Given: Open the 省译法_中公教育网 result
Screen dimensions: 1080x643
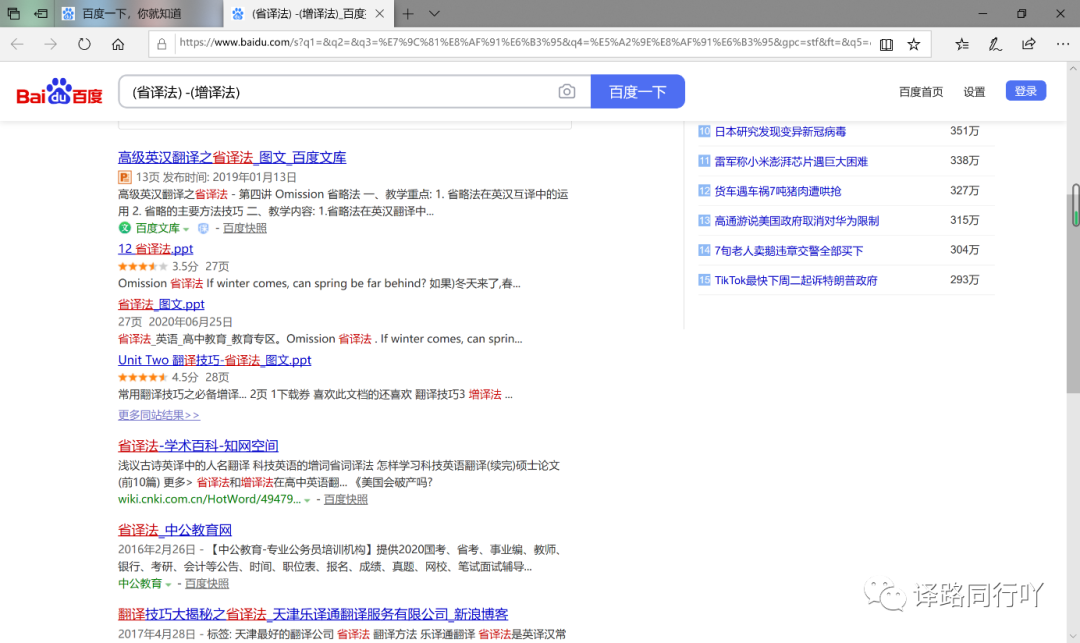Looking at the screenshot, I should [174, 530].
